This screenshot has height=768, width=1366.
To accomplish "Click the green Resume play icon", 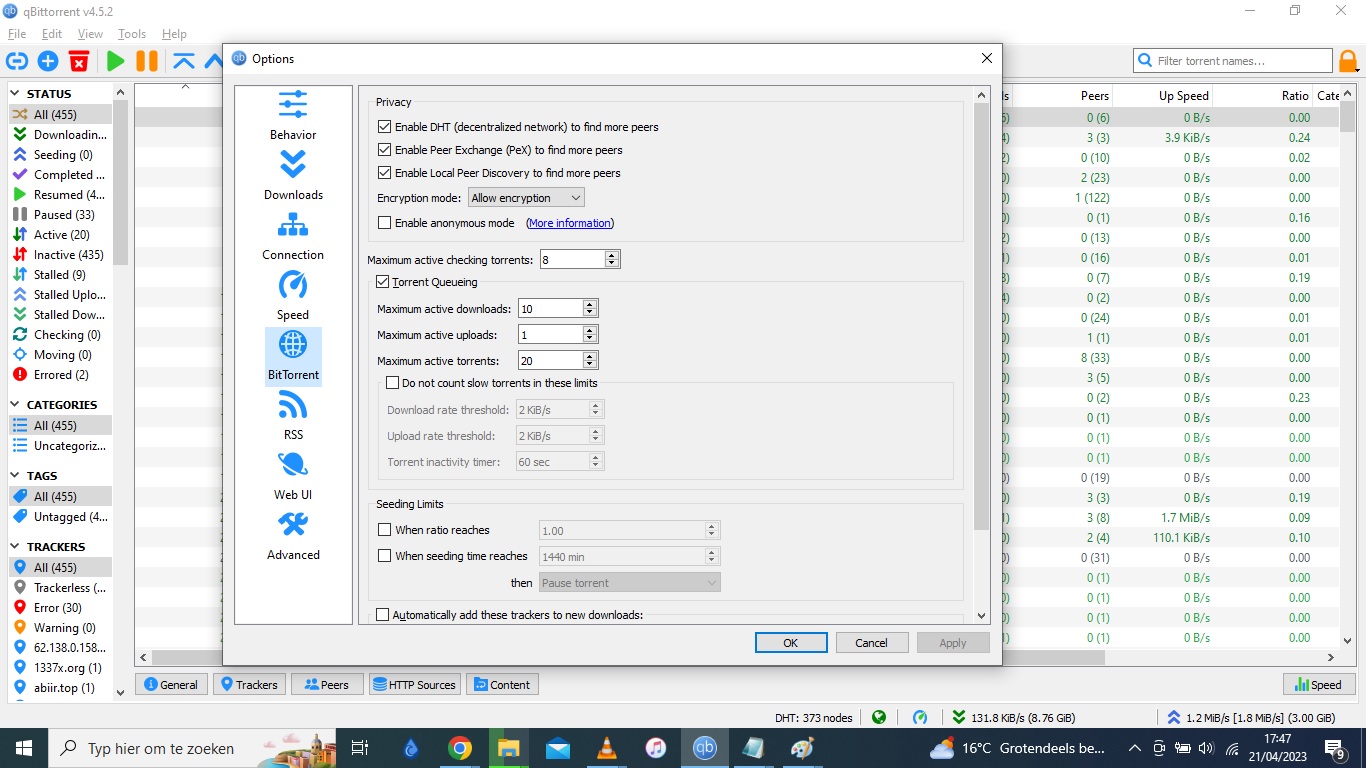I will (116, 61).
